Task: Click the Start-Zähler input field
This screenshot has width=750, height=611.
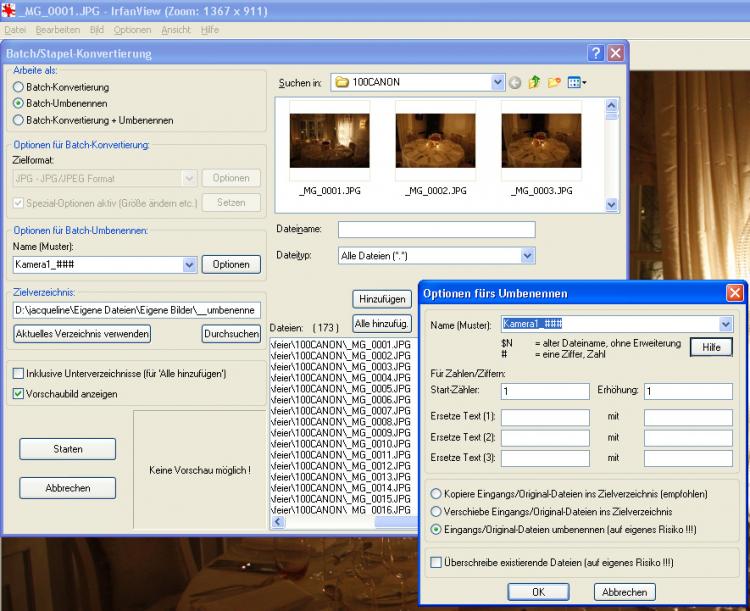Action: pos(545,391)
